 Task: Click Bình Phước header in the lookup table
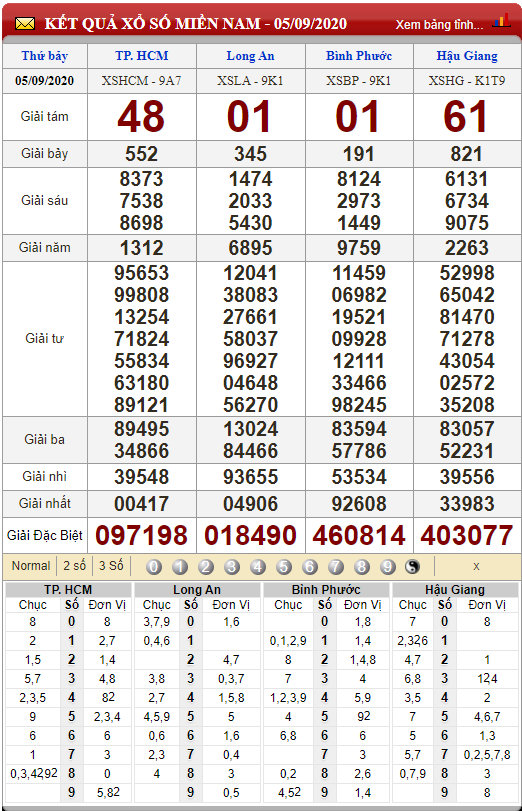click(326, 590)
